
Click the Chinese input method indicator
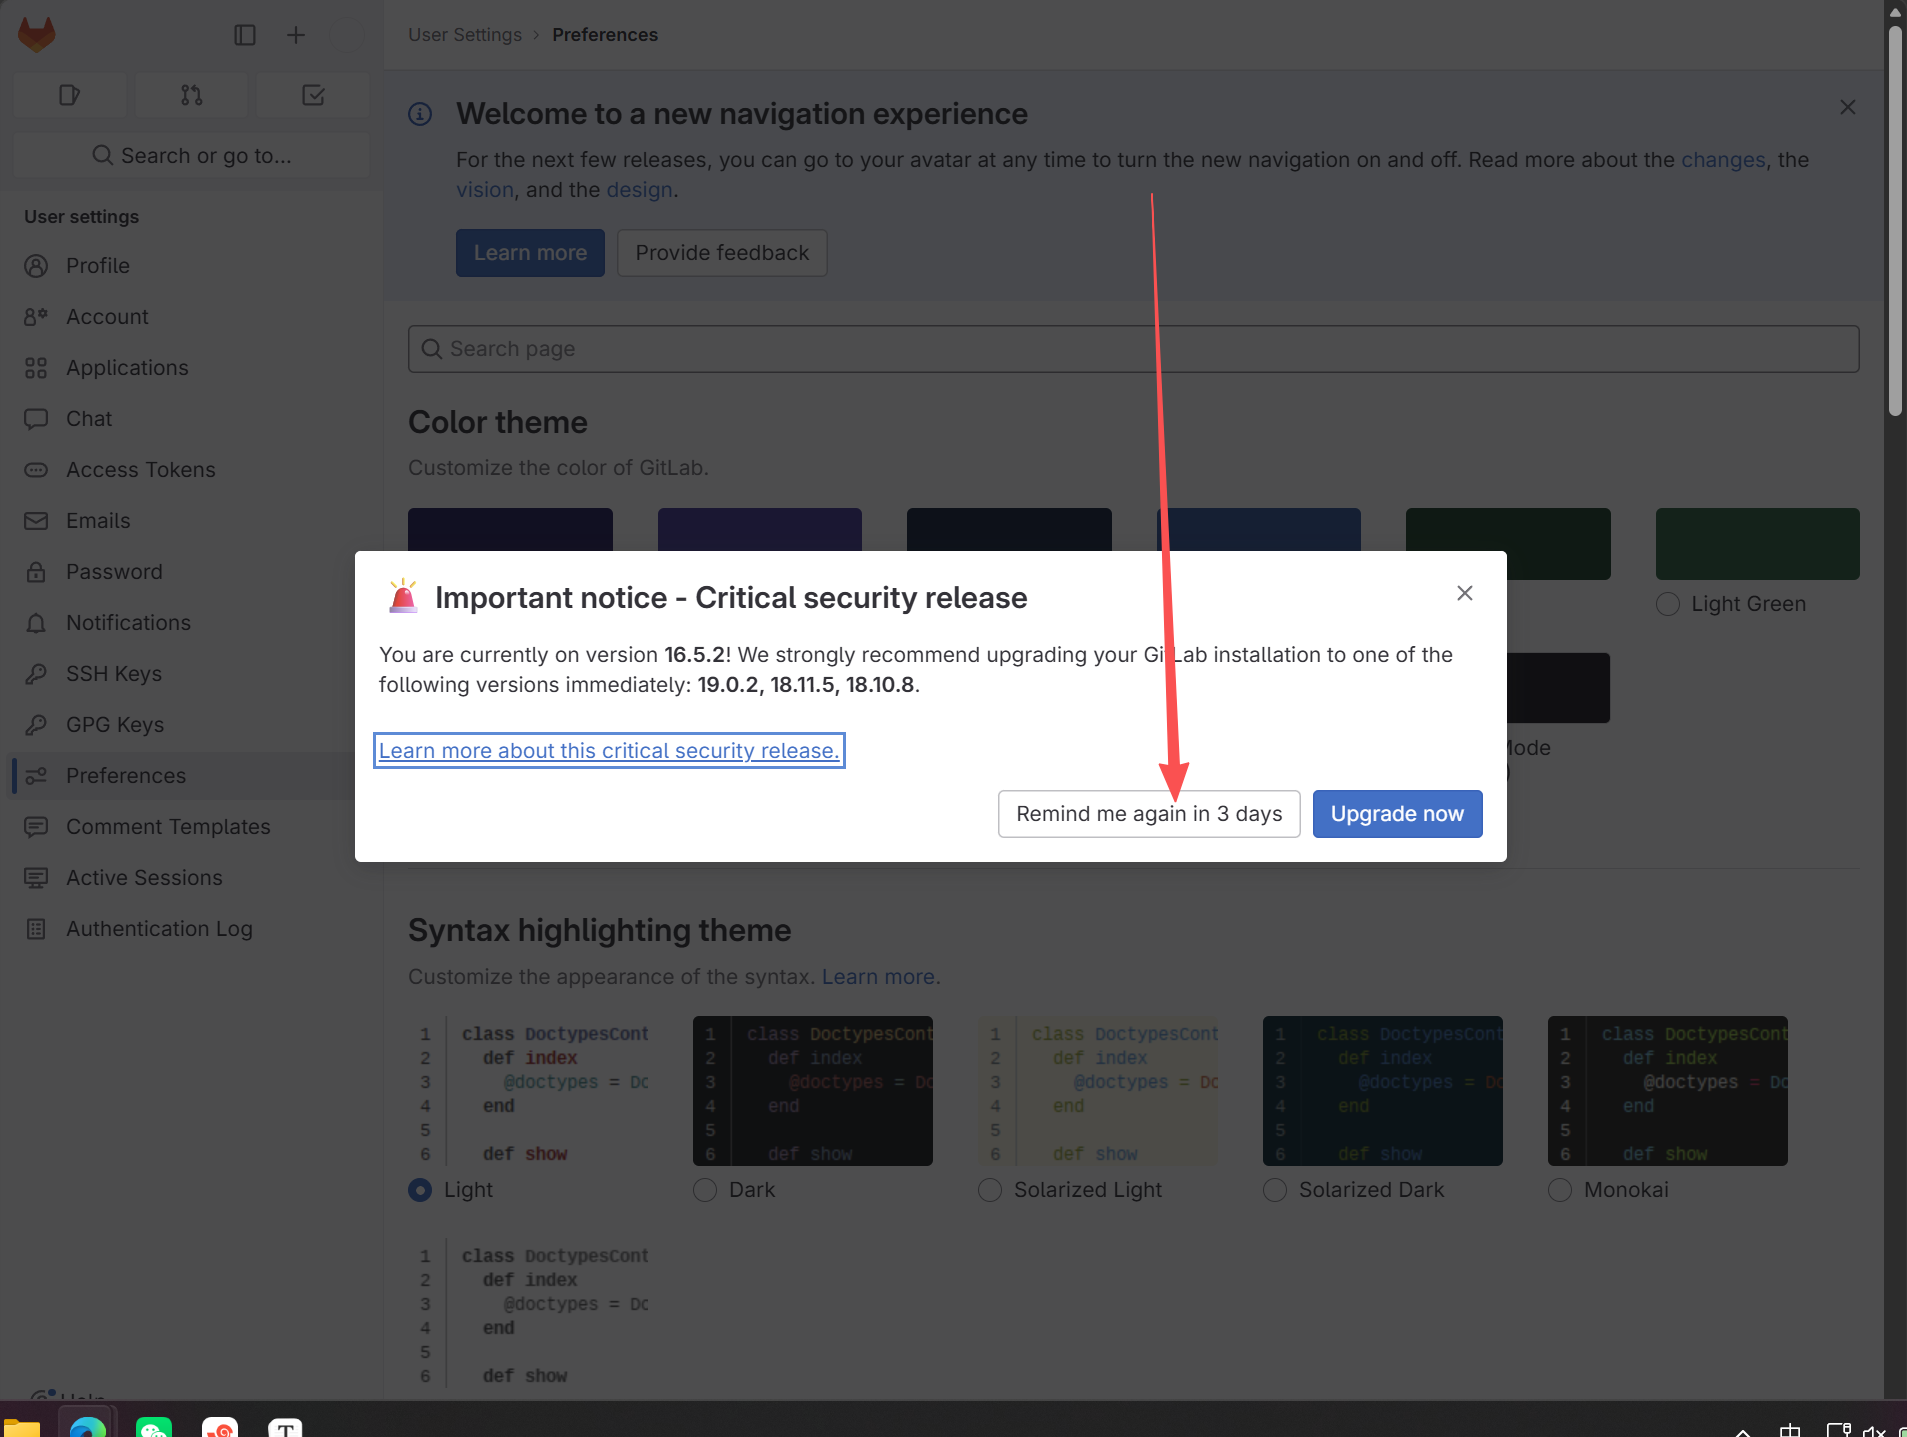1790,1430
